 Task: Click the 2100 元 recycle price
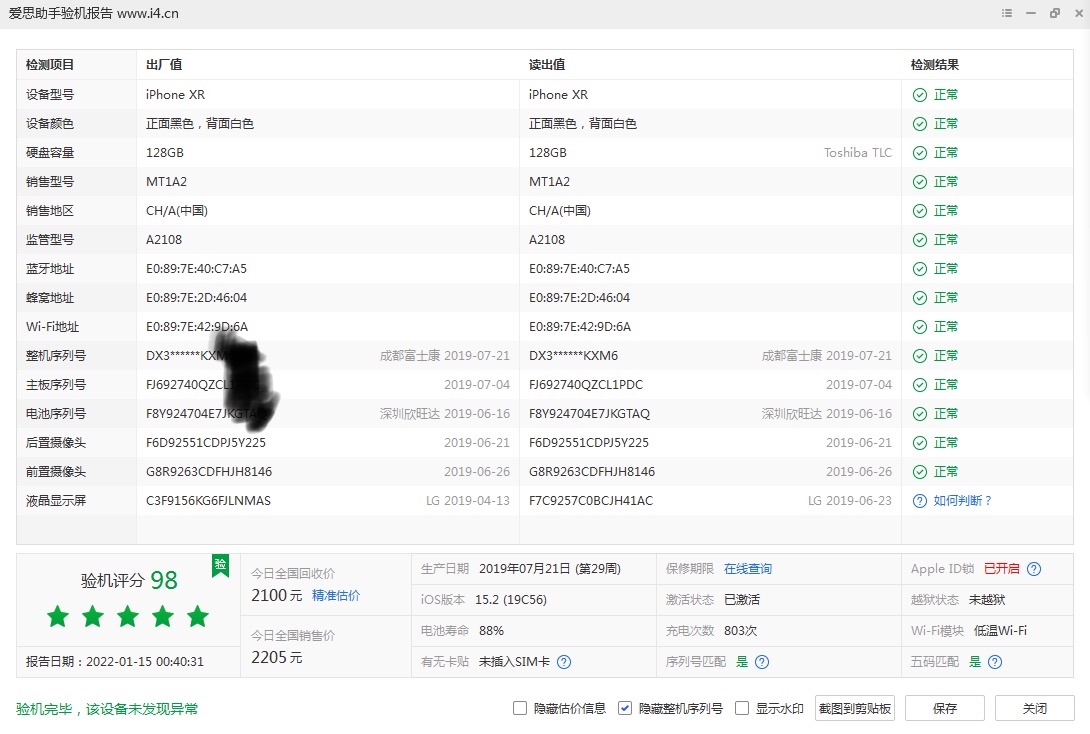coord(277,596)
